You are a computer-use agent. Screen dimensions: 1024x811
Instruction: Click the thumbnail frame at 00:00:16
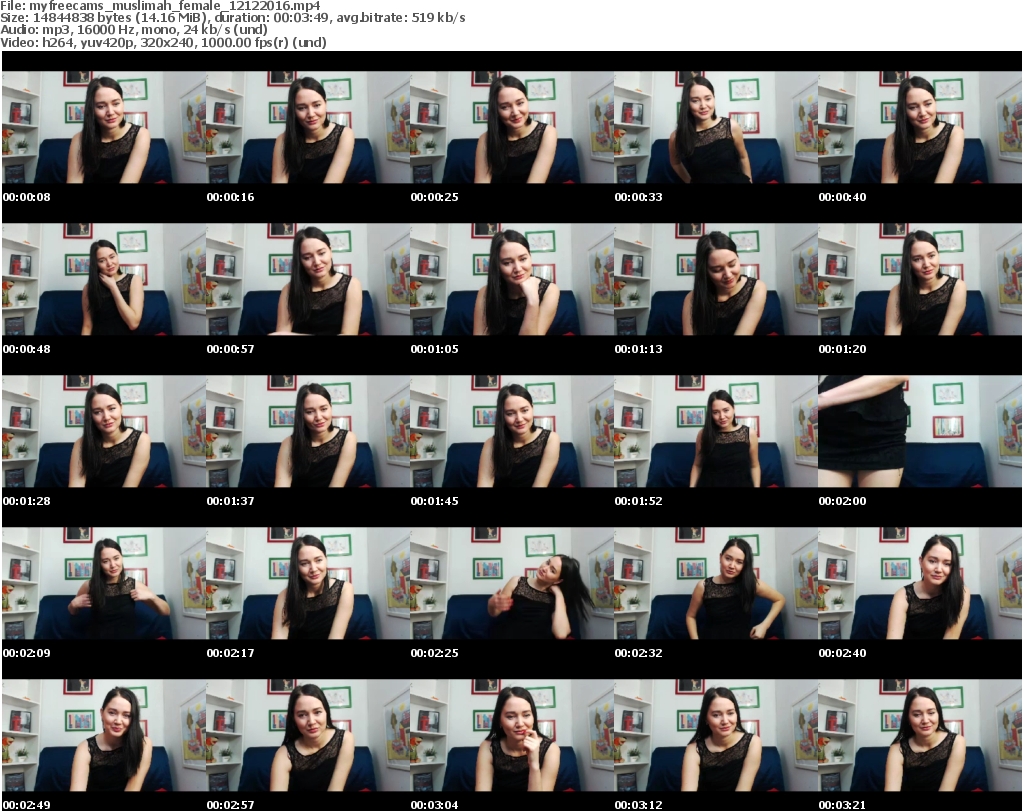[x=308, y=127]
